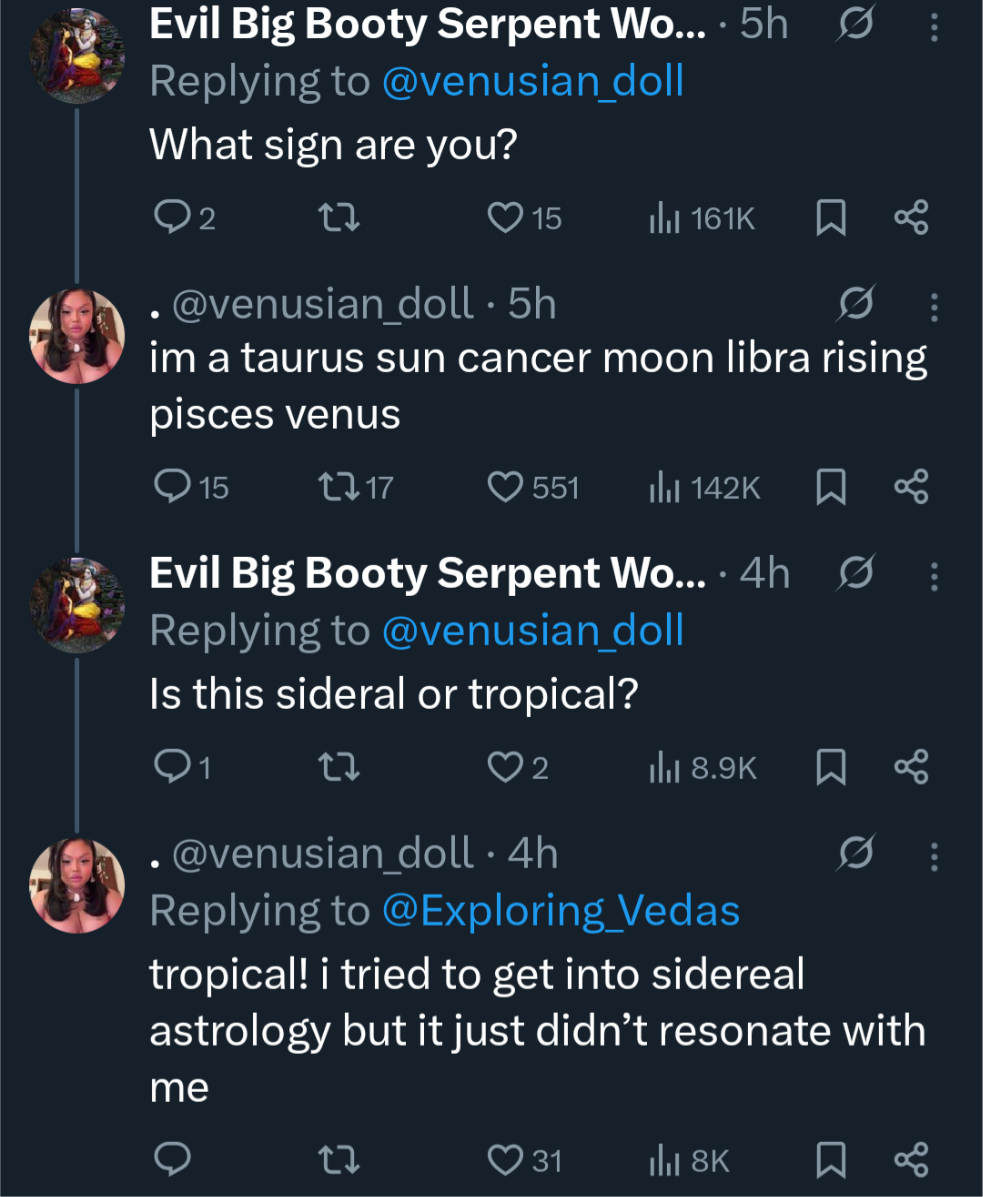
Task: Click the @venusian_doll mention link in first tweet
Action: coord(533,82)
